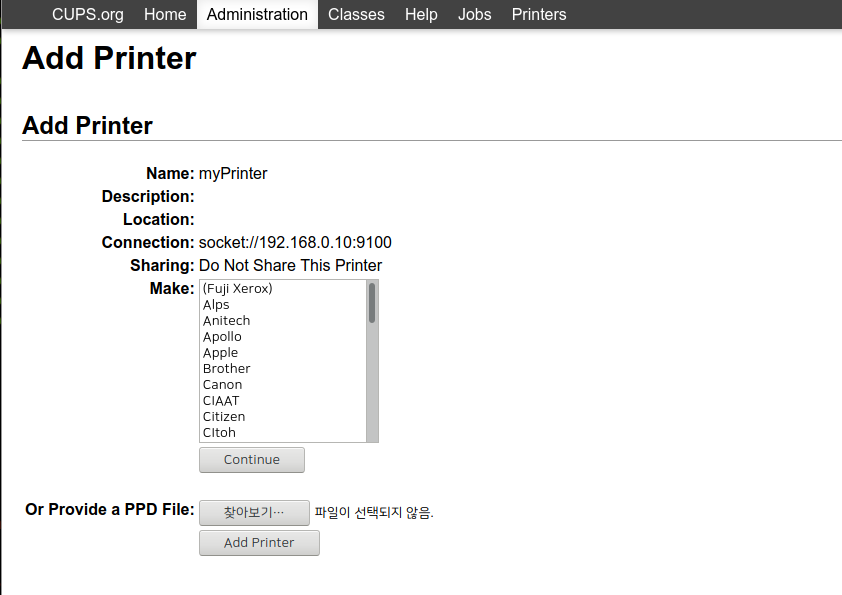Click the 찾아보기 file browse button
Screen dimensions: 842x595
254,513
